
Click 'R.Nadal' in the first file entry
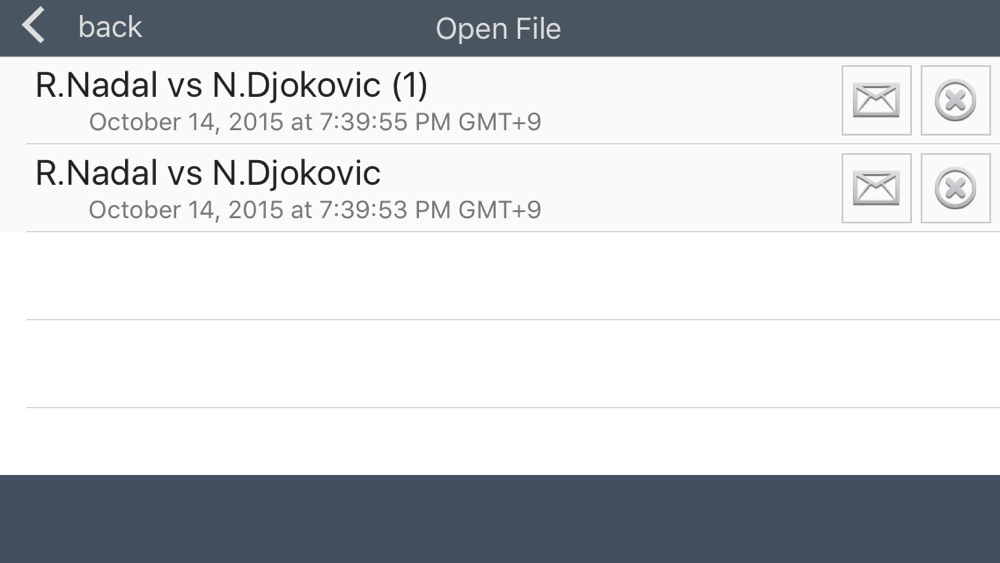[96, 85]
